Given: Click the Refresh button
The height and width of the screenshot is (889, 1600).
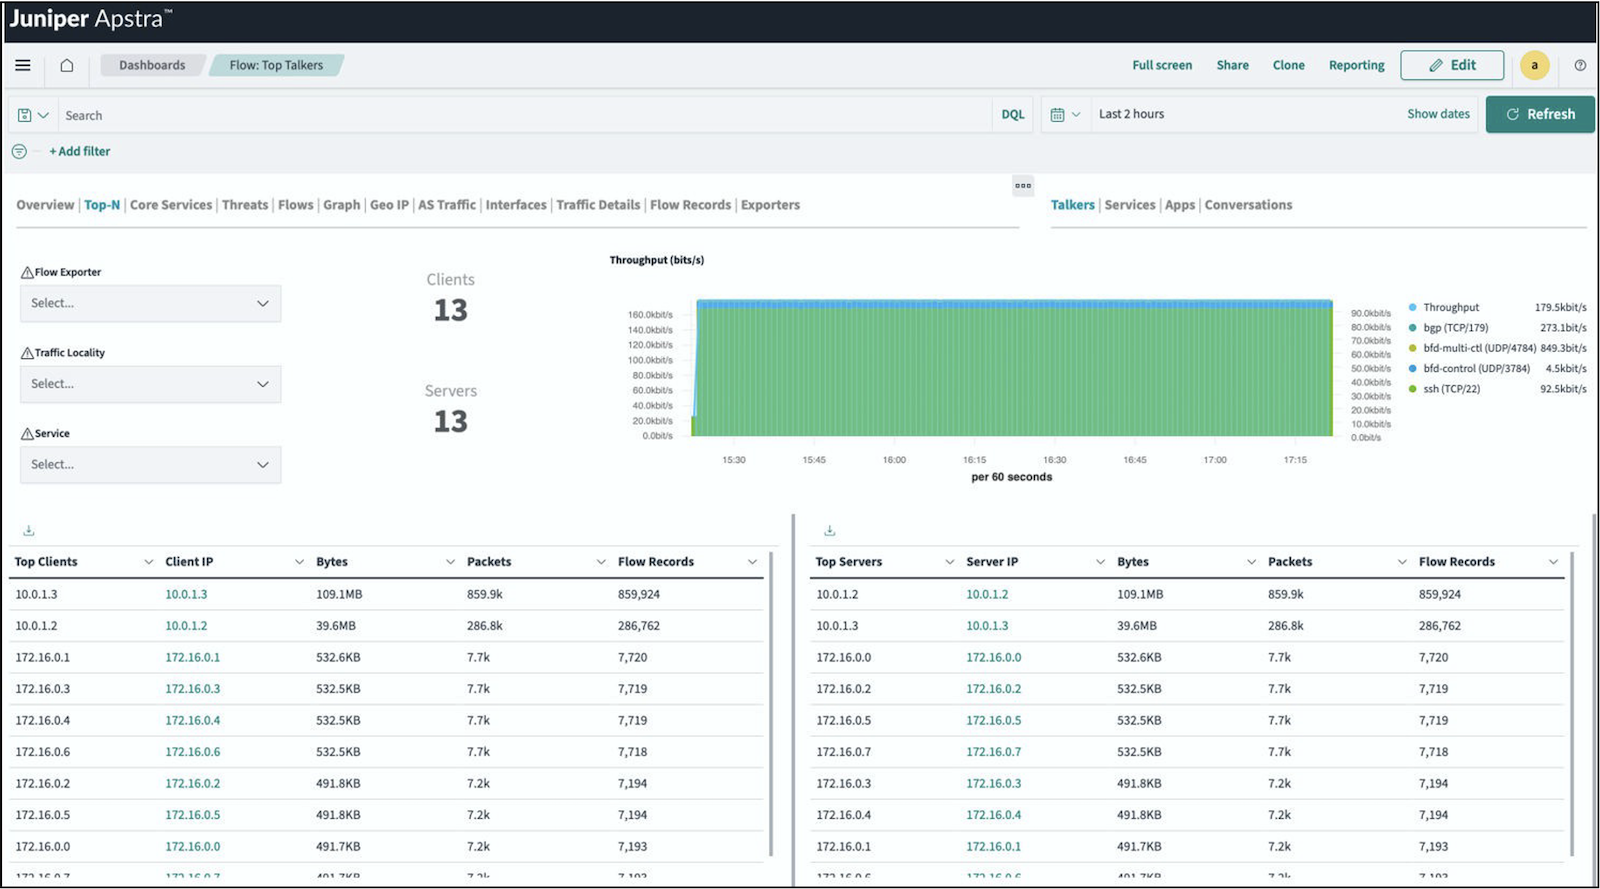Looking at the screenshot, I should pyautogui.click(x=1540, y=114).
